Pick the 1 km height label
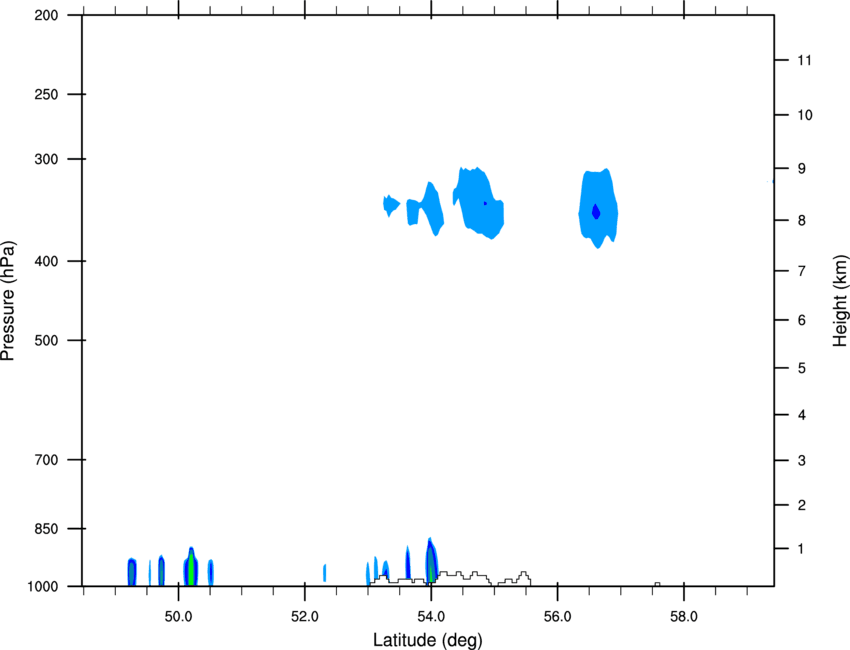The image size is (850, 650). (801, 549)
